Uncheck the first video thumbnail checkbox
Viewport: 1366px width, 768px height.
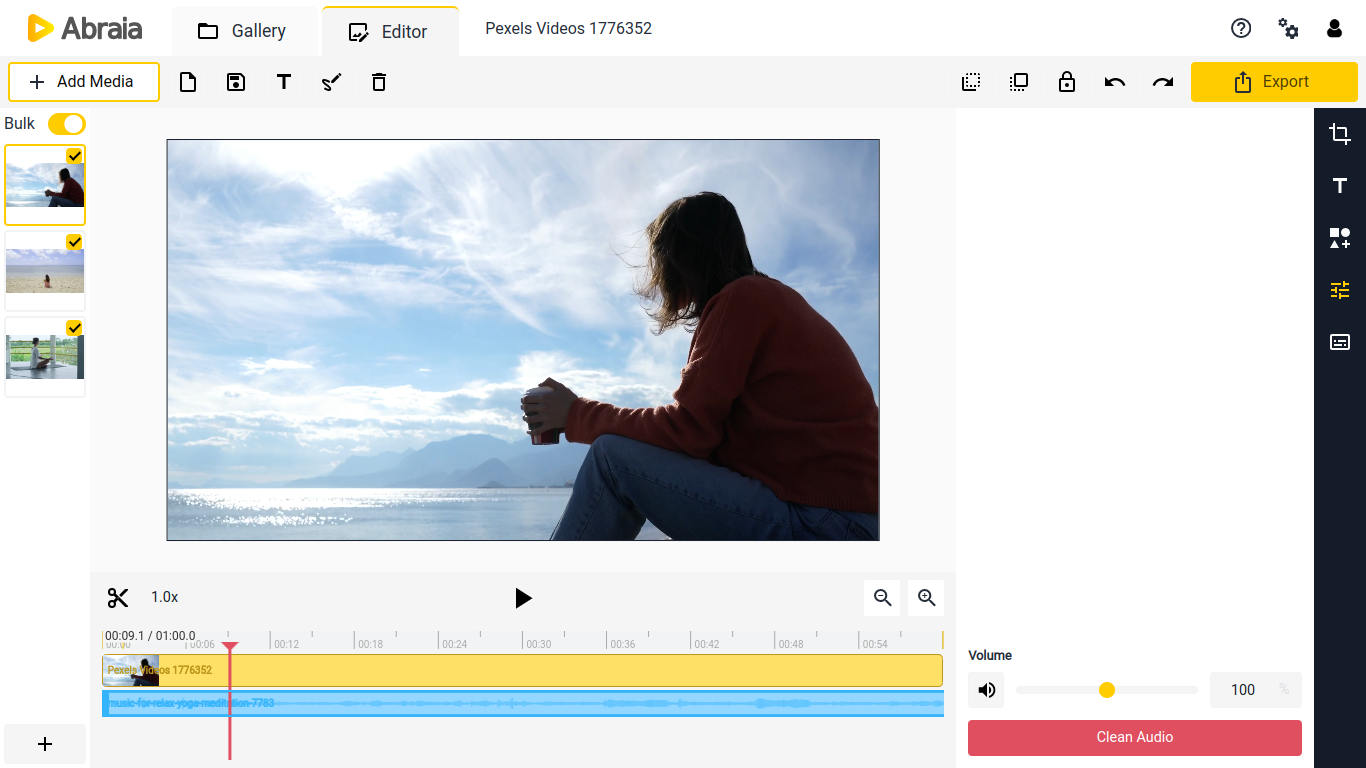pyautogui.click(x=73, y=156)
